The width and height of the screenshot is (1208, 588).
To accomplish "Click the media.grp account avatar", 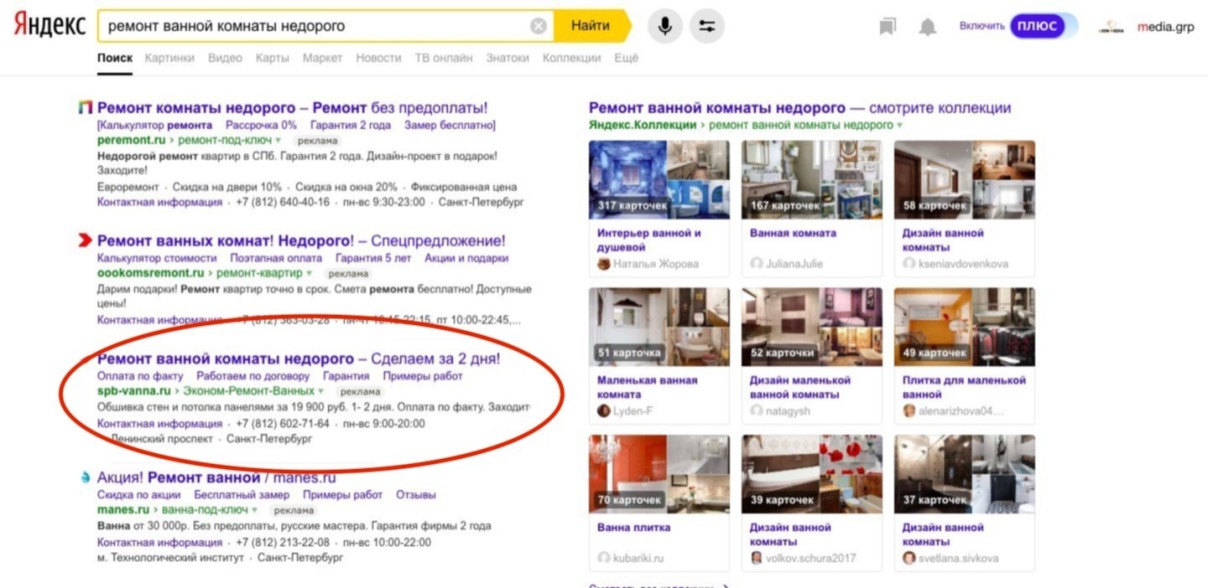I will 1111,27.
